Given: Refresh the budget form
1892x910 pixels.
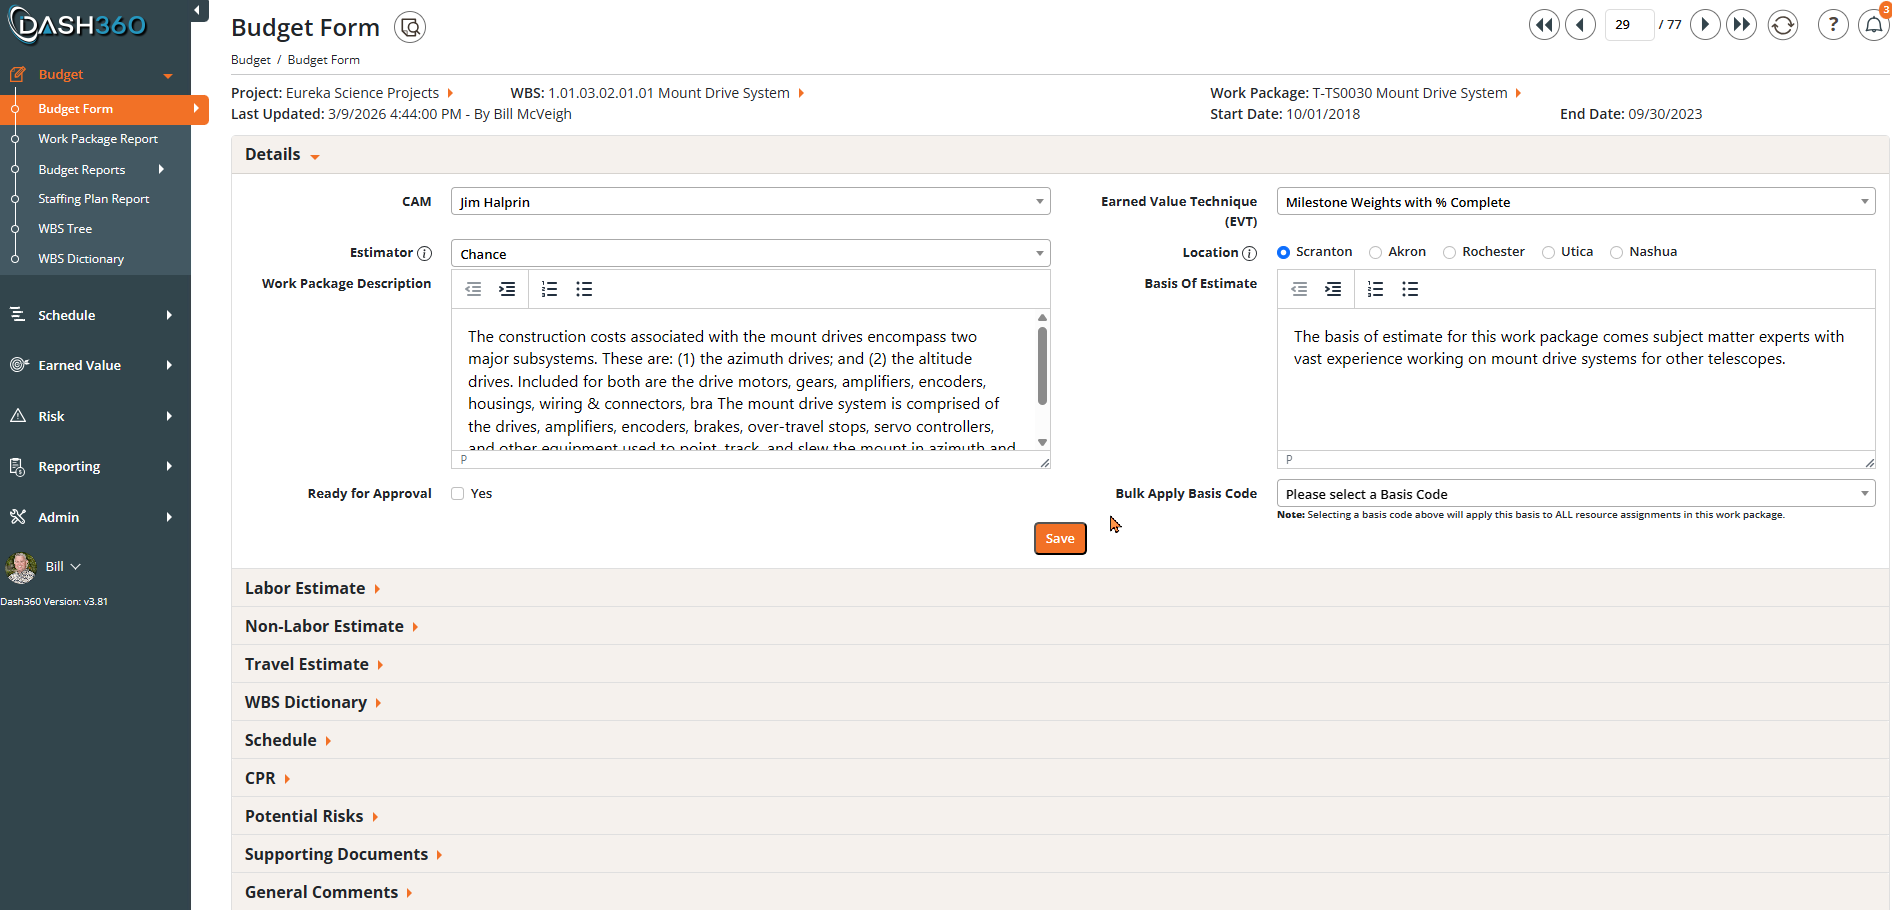Looking at the screenshot, I should pyautogui.click(x=1783, y=25).
